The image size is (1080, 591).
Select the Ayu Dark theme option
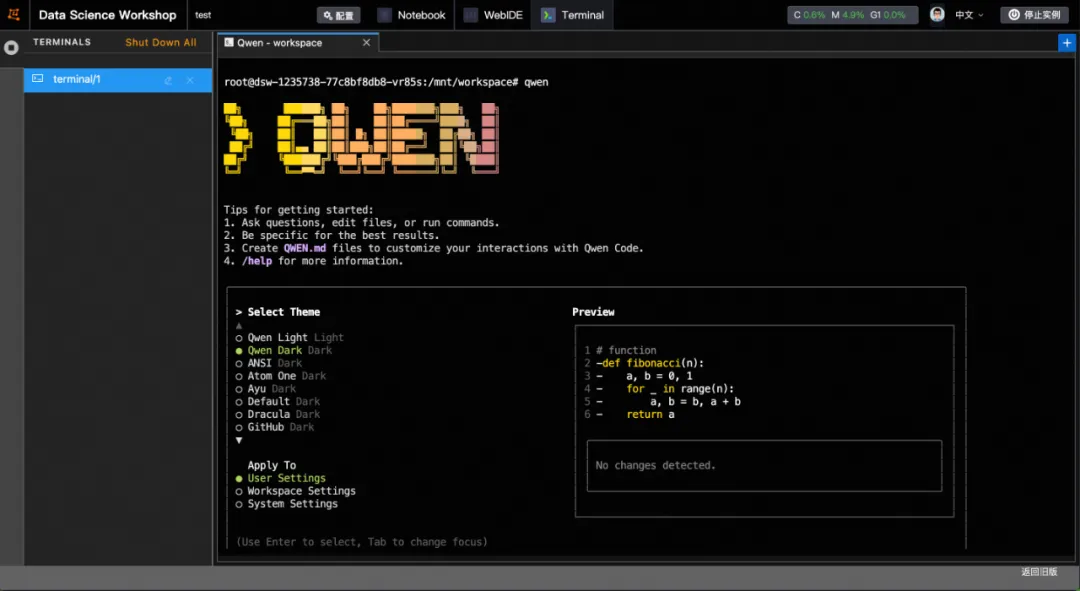pyautogui.click(x=266, y=388)
